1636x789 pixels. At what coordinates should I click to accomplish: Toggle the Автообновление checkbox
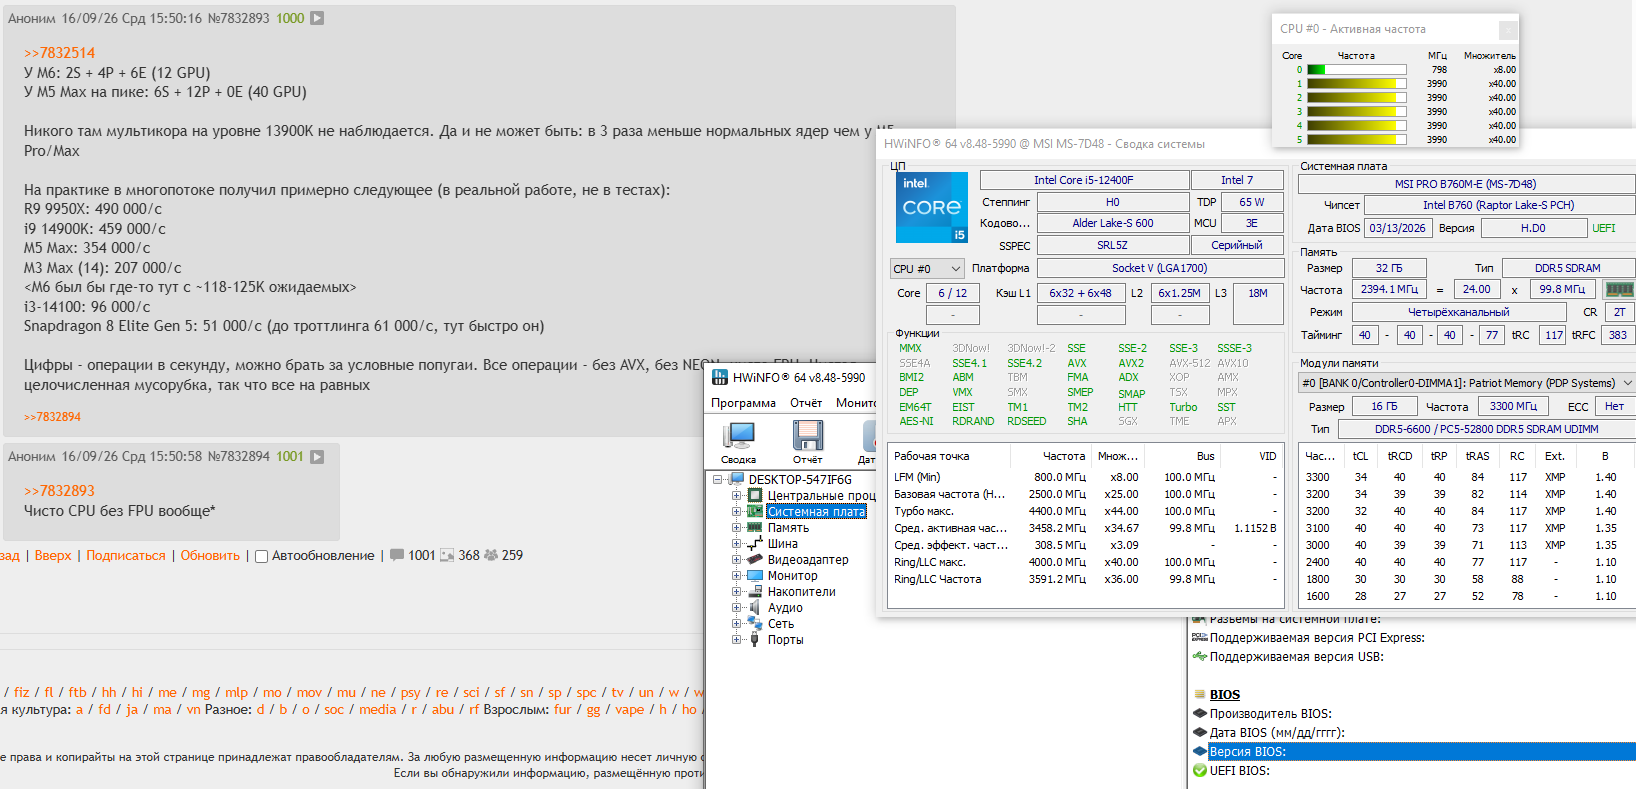click(x=261, y=556)
